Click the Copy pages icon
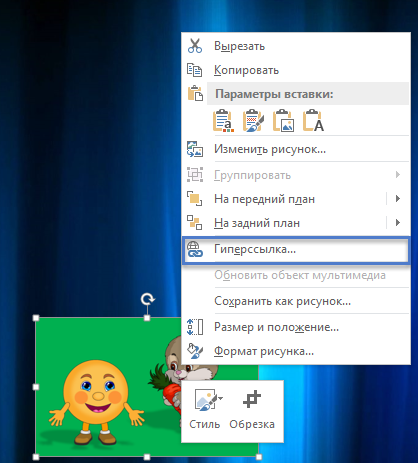The width and height of the screenshot is (418, 463). tap(195, 70)
